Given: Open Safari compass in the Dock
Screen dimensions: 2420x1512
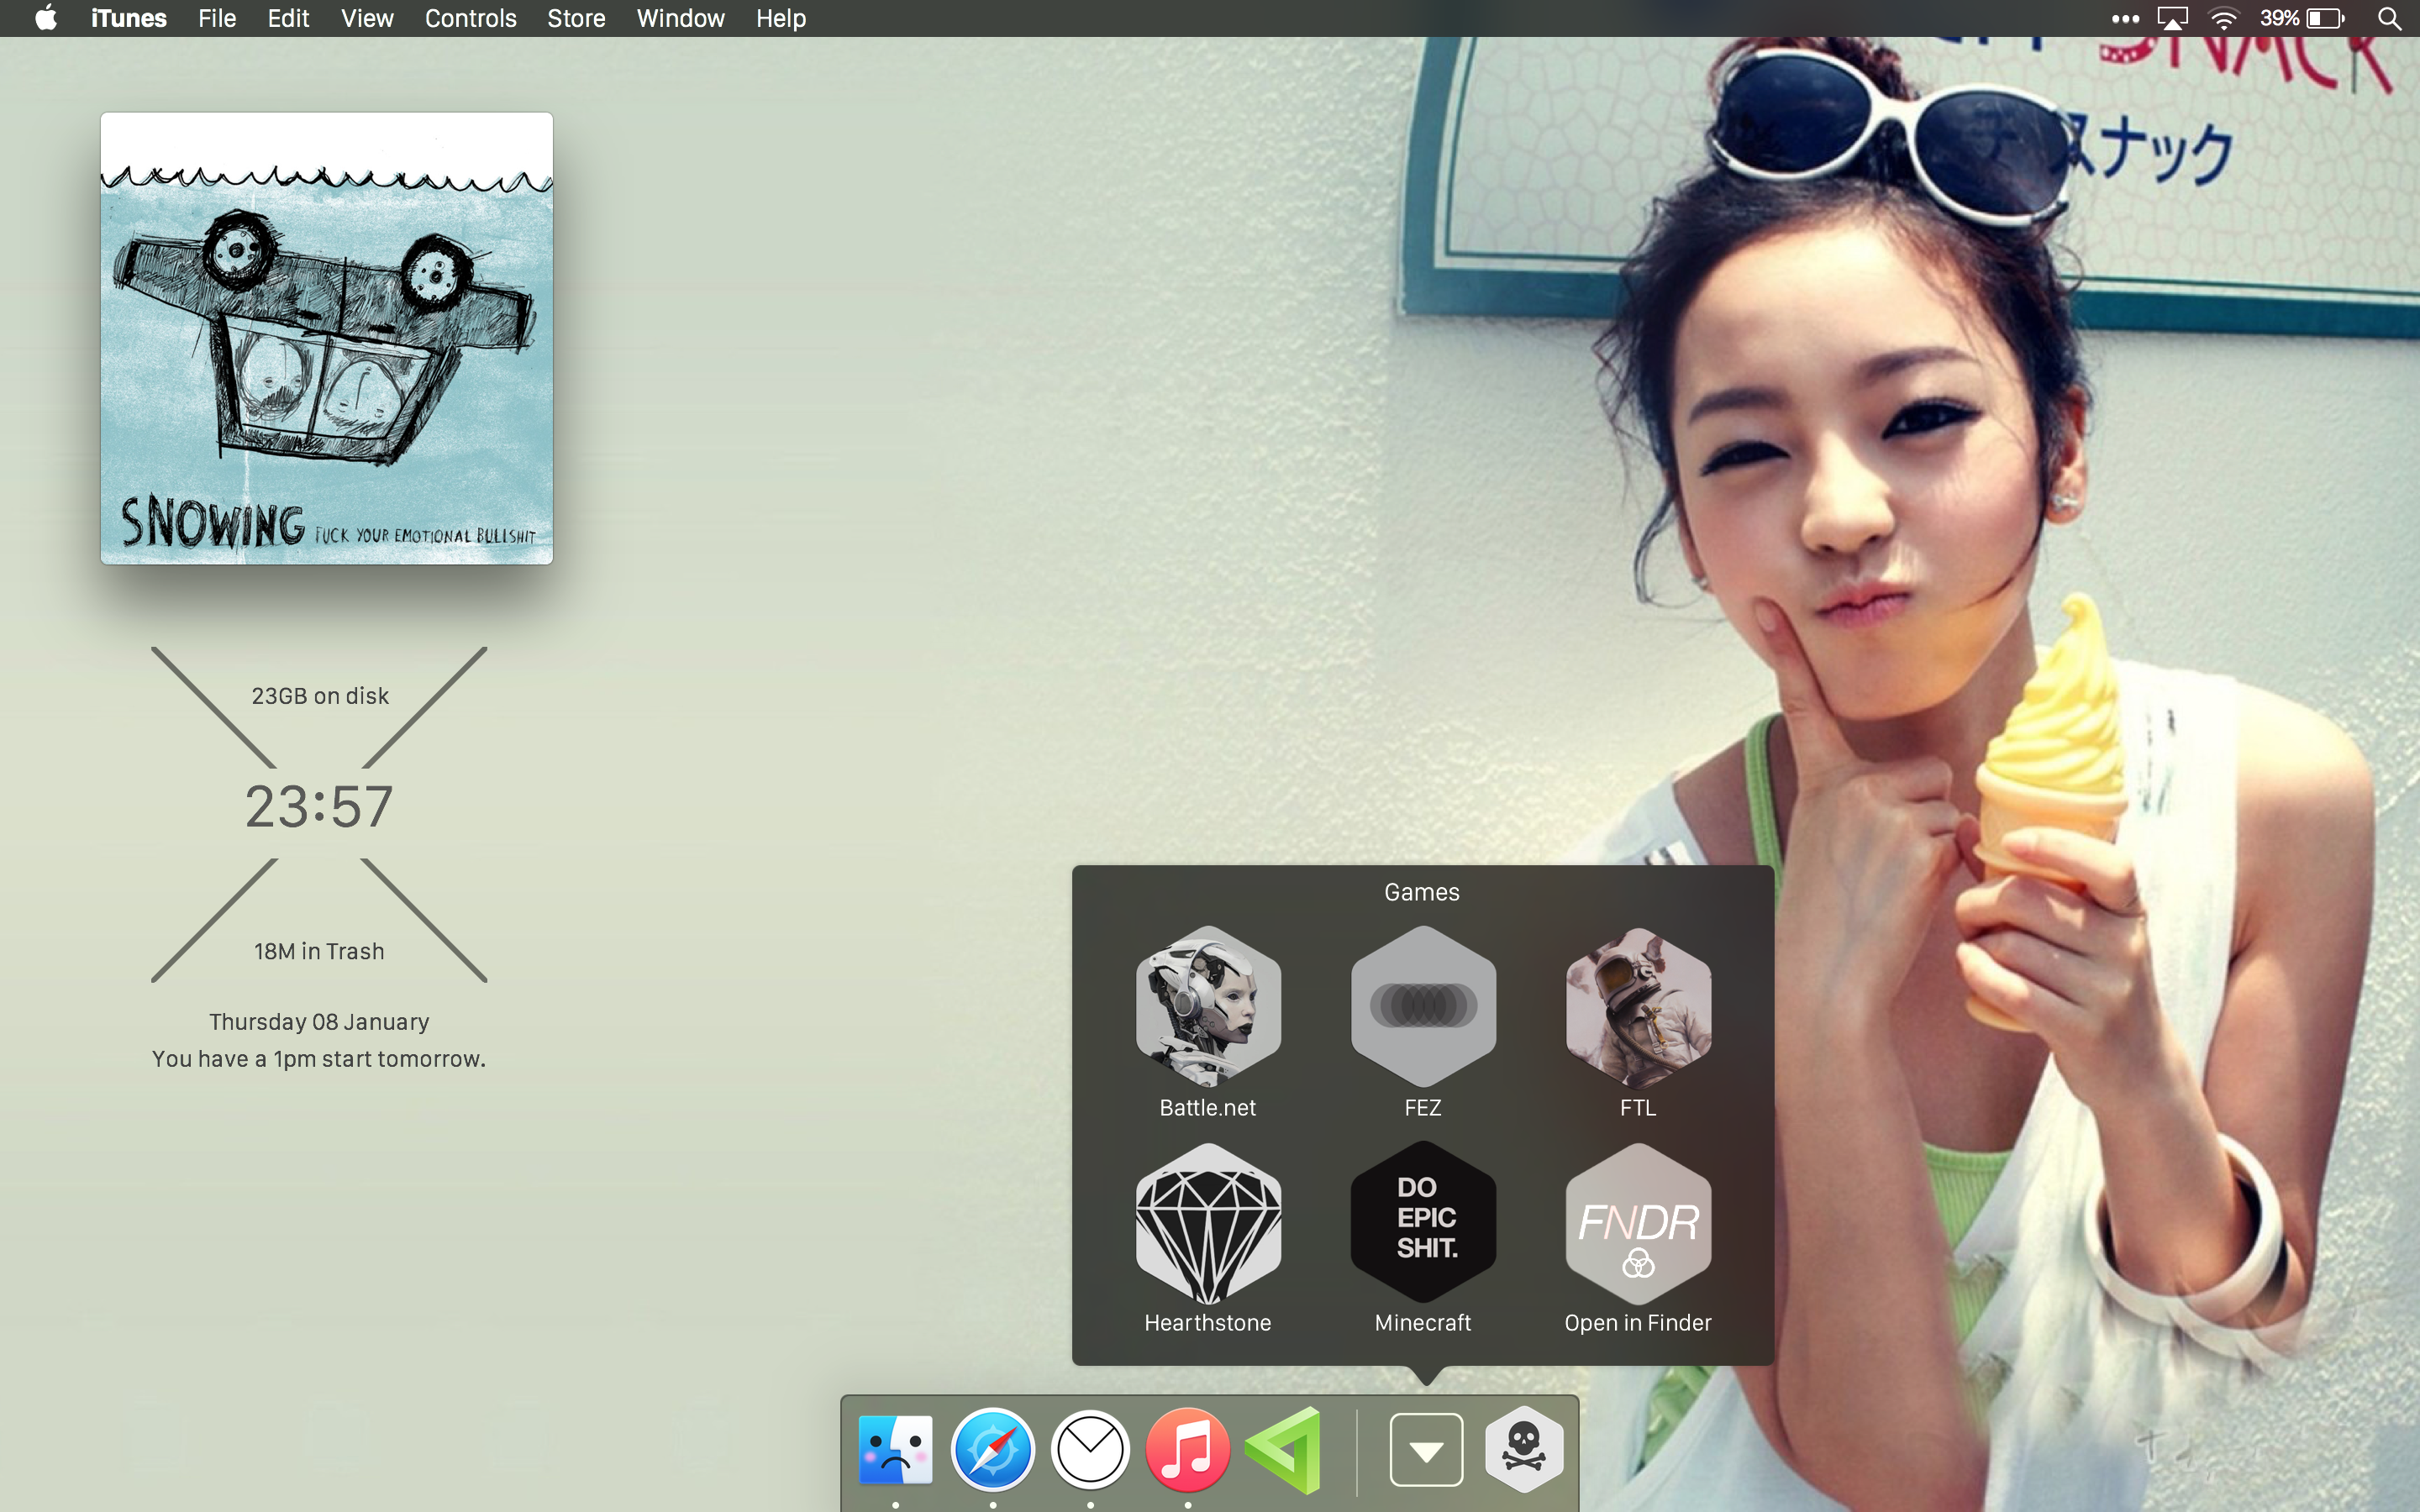Looking at the screenshot, I should (992, 1449).
